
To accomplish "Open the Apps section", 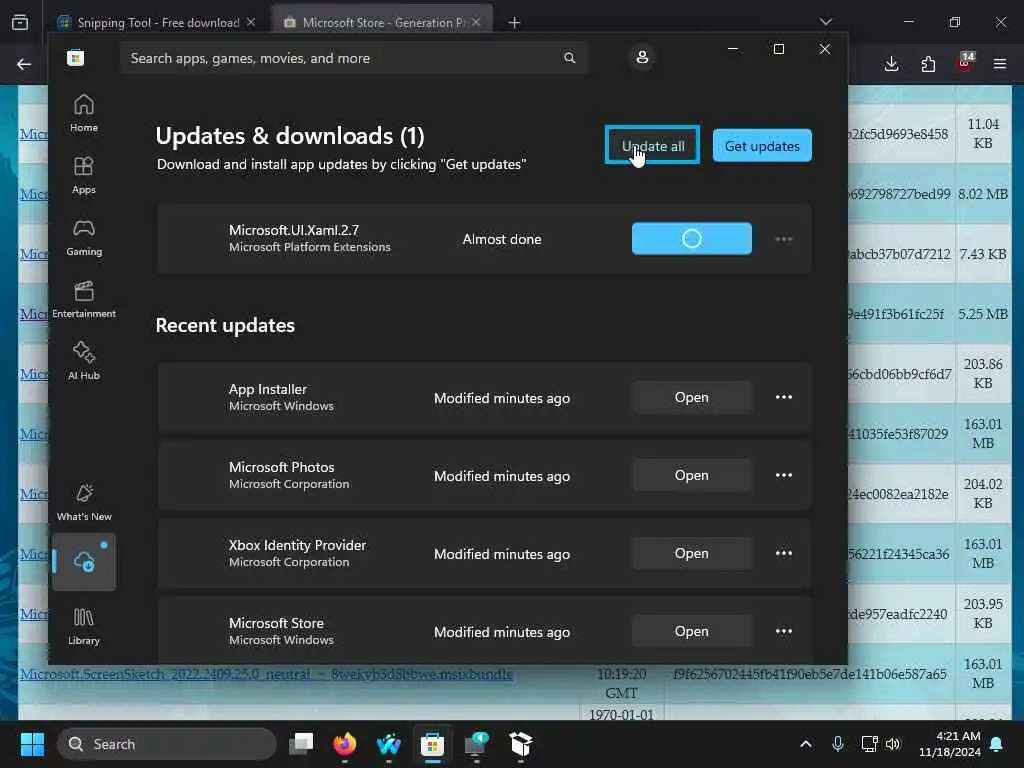I will tap(84, 175).
